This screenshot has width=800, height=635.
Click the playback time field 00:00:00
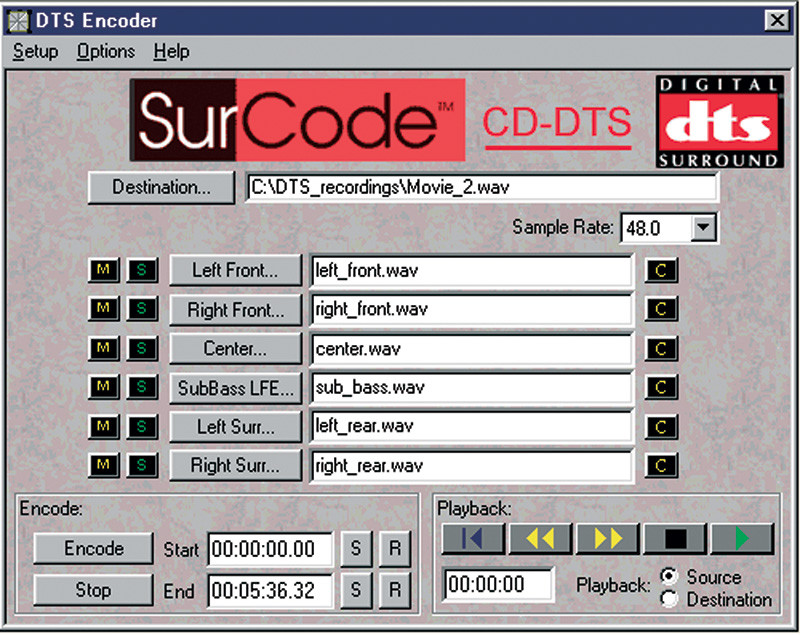click(x=497, y=585)
